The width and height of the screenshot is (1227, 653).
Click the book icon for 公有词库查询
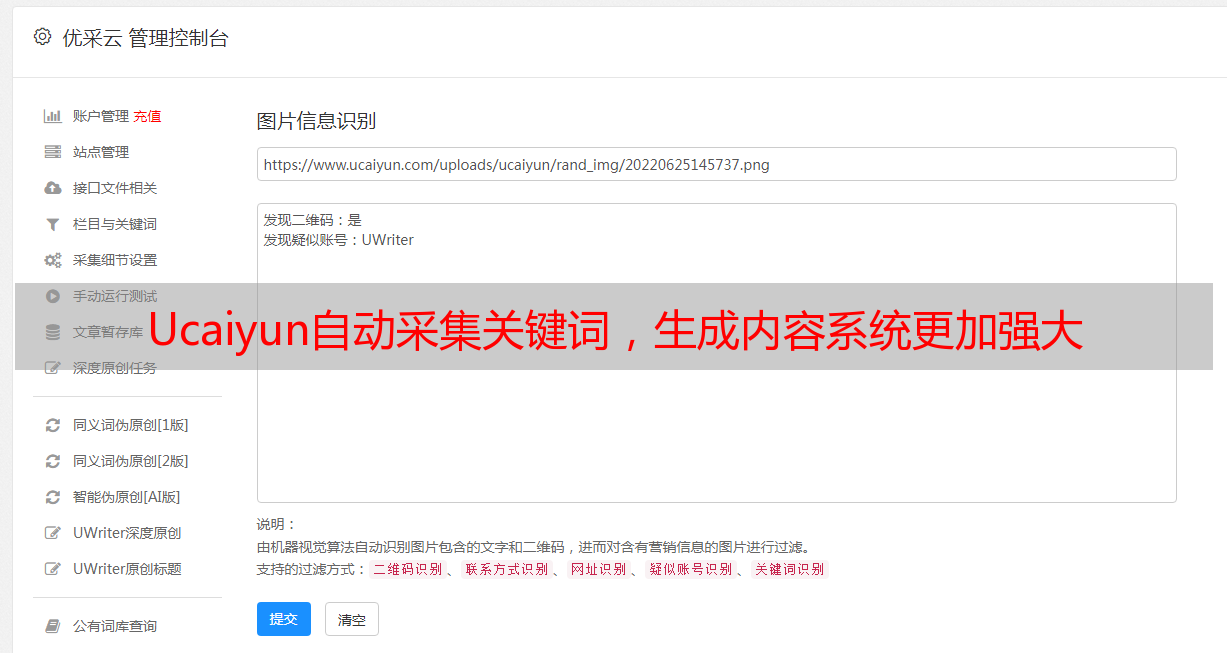tap(53, 626)
